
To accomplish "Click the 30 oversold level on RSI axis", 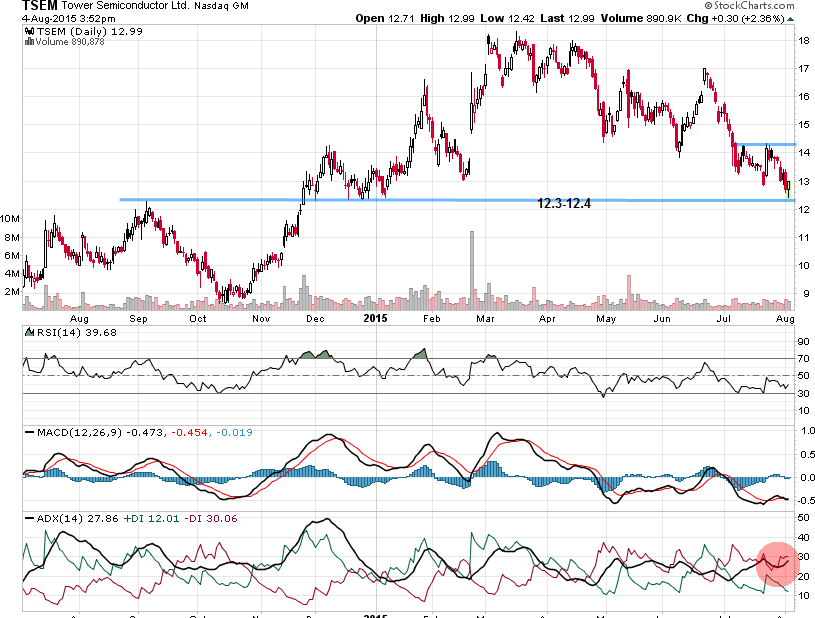I will (x=804, y=393).
